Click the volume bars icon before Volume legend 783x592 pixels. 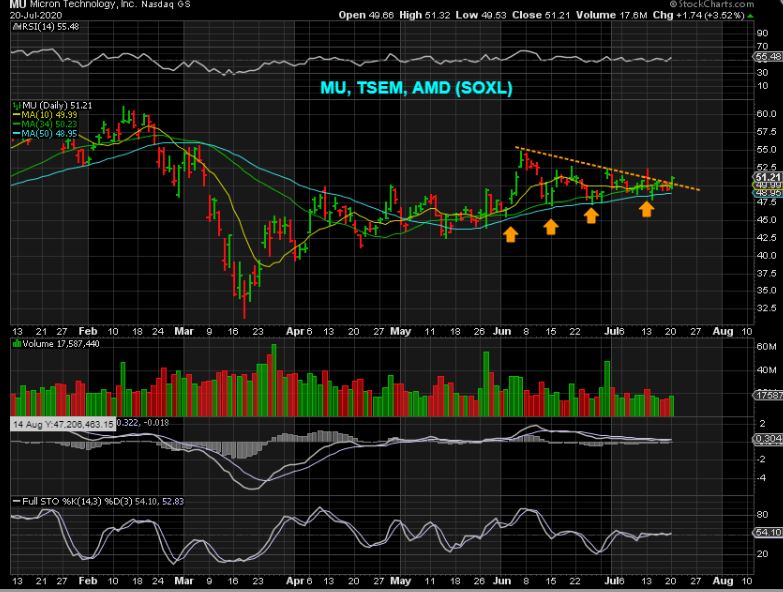pyautogui.click(x=17, y=343)
